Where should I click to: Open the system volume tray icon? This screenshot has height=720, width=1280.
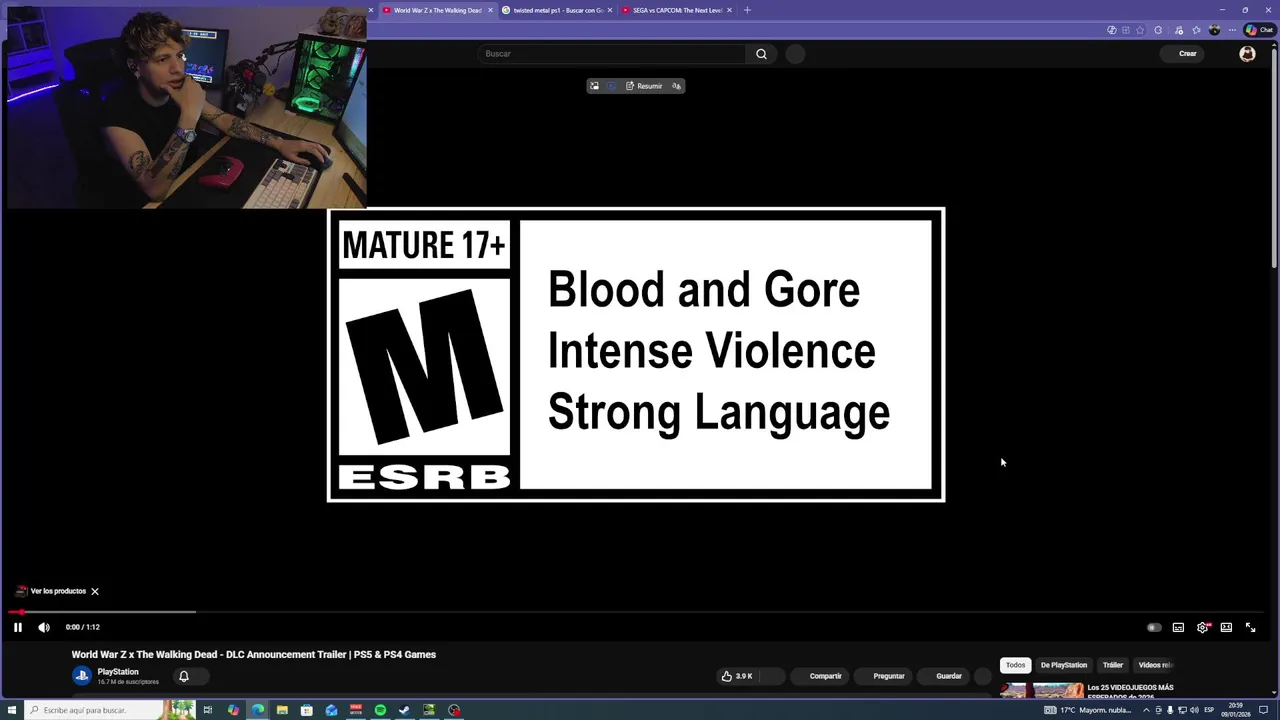pos(1195,710)
